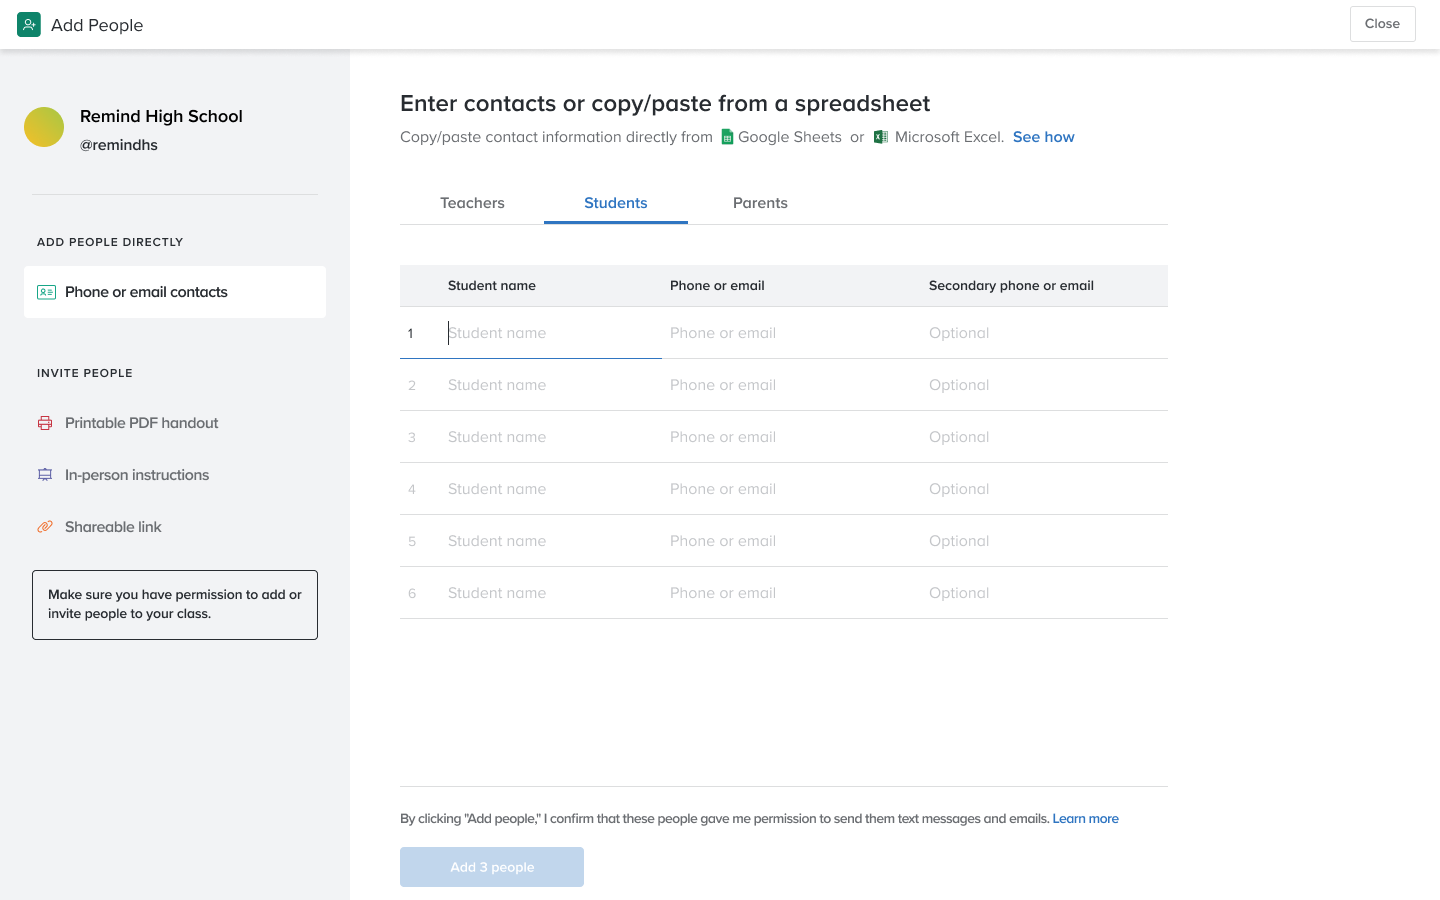Image resolution: width=1440 pixels, height=900 pixels.
Task: Click the Optional secondary field in row 2
Action: tap(1044, 385)
